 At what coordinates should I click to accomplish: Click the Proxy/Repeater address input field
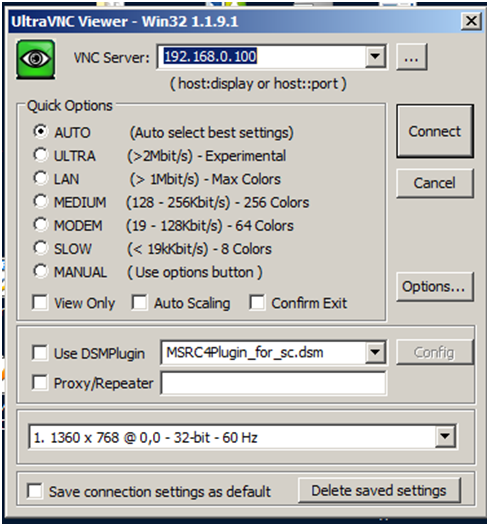[274, 382]
